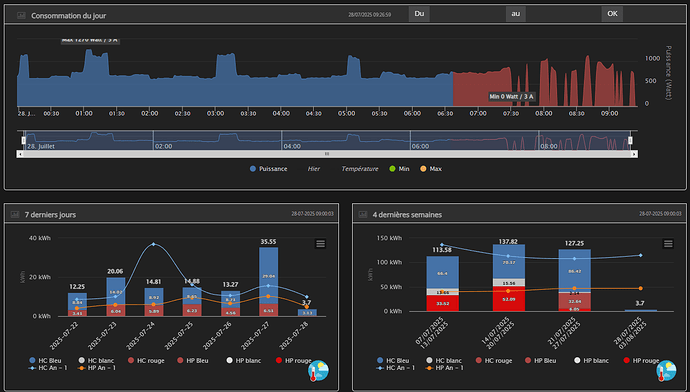Open hamburger menu of 4 dernières semaines chart

(x=668, y=244)
